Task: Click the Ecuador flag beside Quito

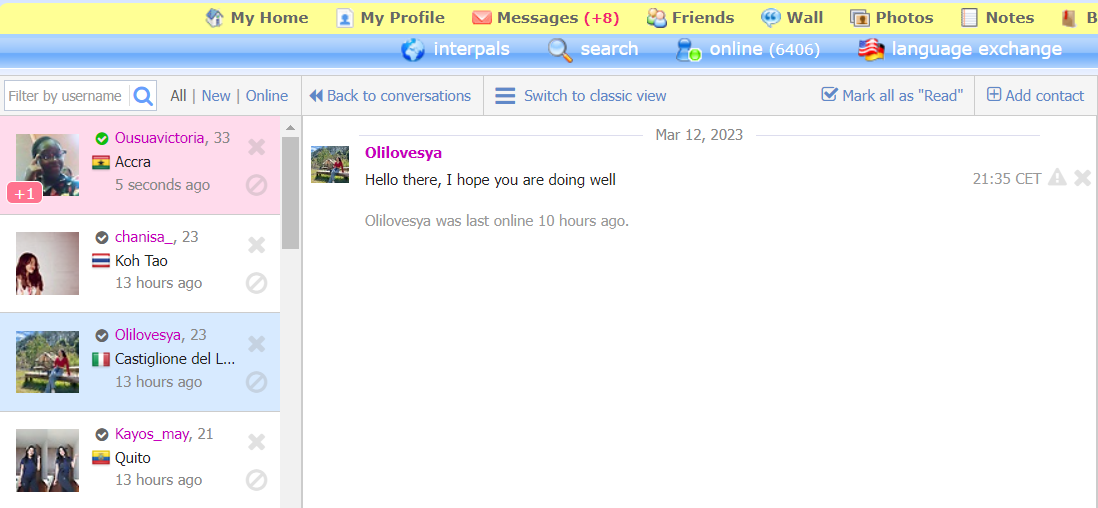Action: tap(101, 458)
